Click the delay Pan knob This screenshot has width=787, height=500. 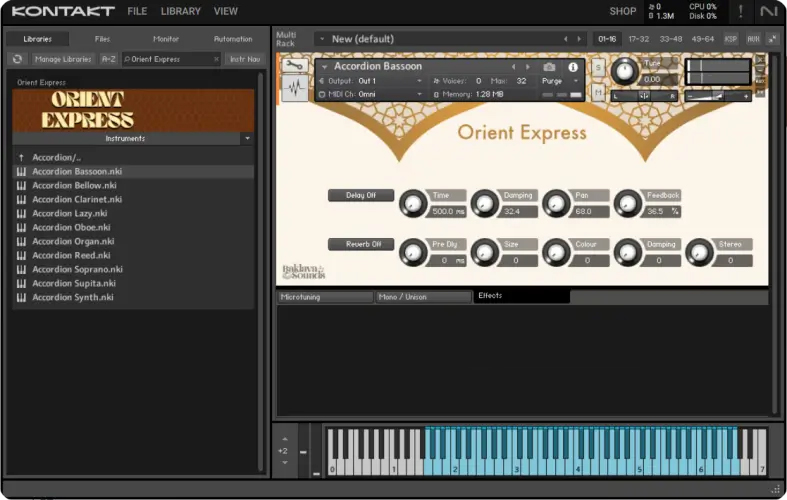pos(556,203)
